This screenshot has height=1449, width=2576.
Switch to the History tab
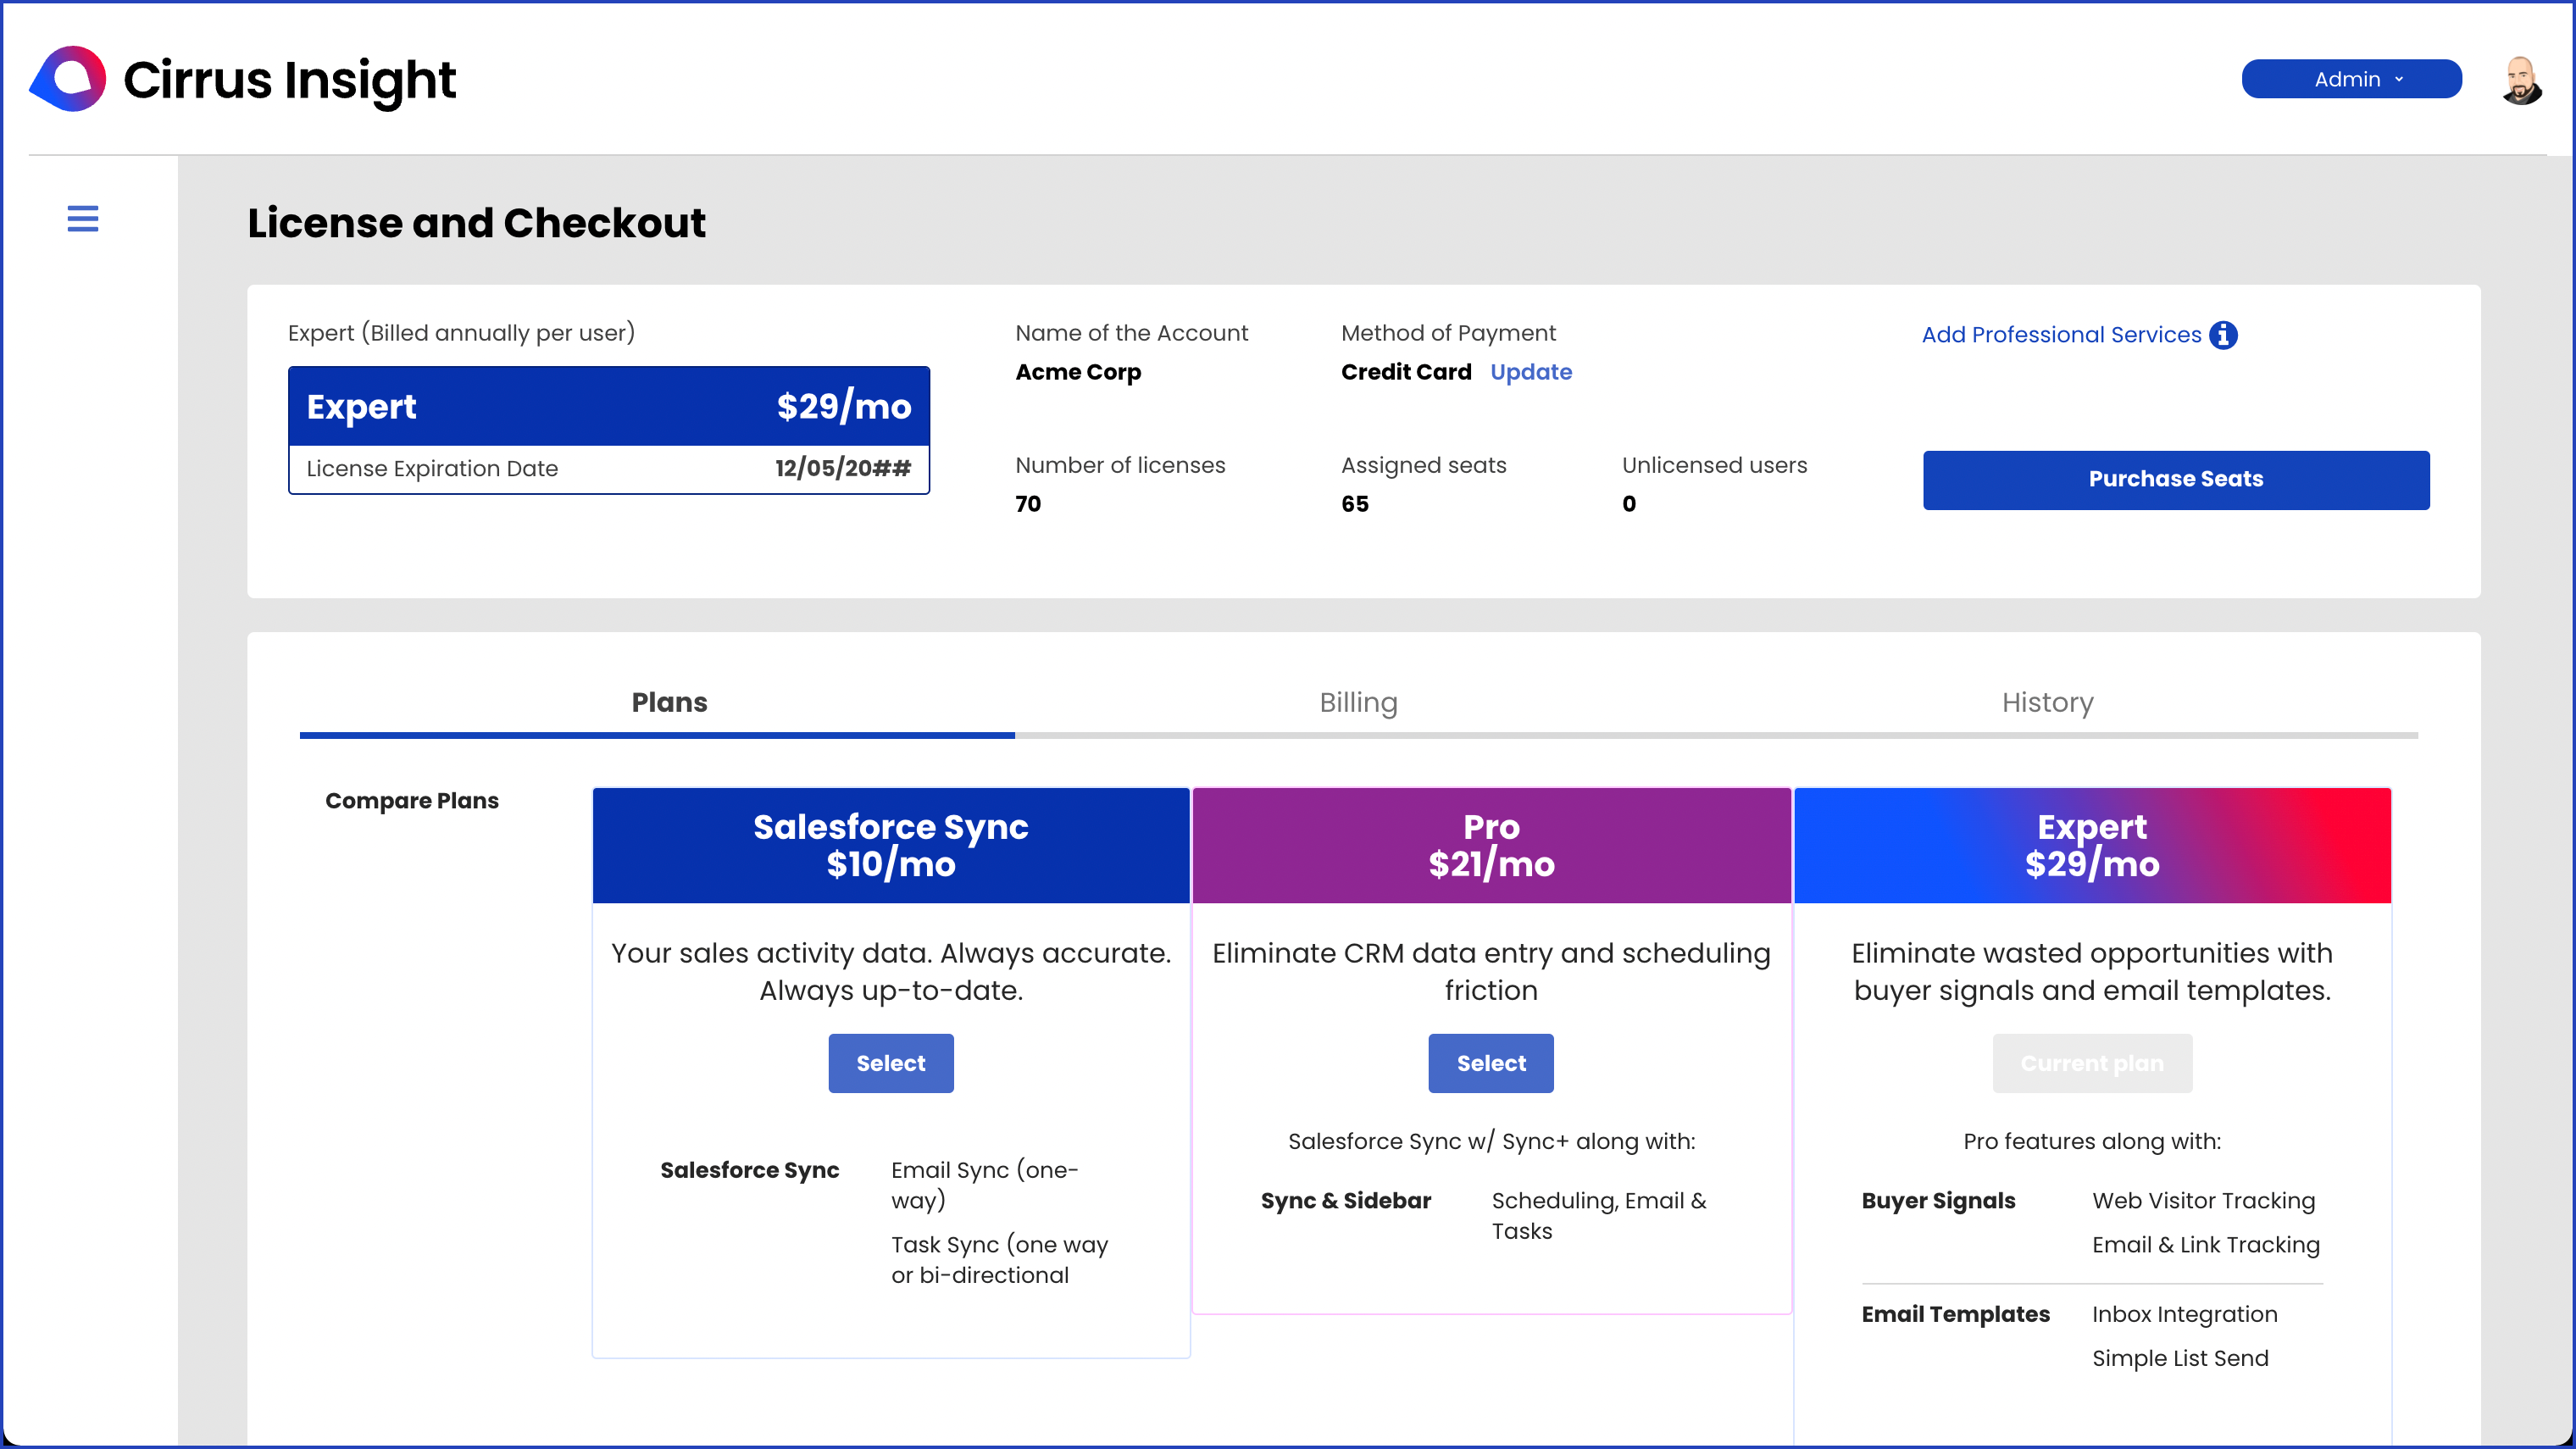coord(2047,702)
